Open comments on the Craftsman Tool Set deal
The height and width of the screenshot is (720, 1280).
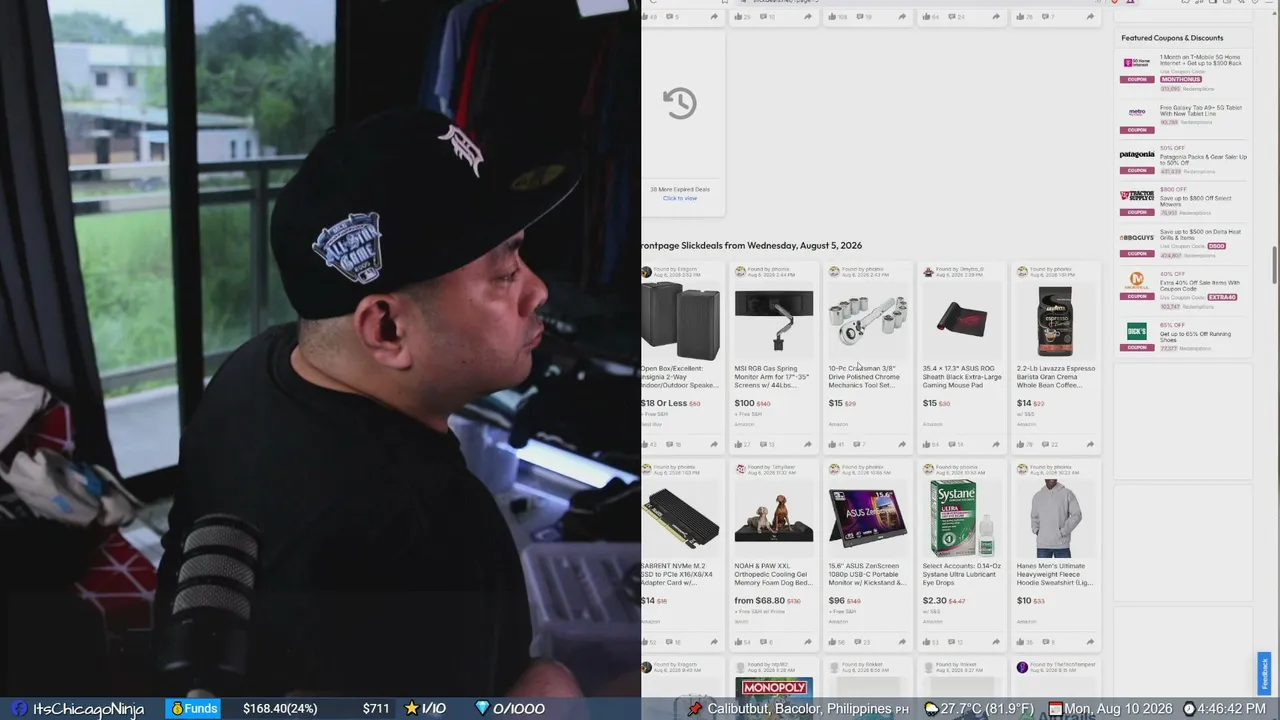click(858, 444)
